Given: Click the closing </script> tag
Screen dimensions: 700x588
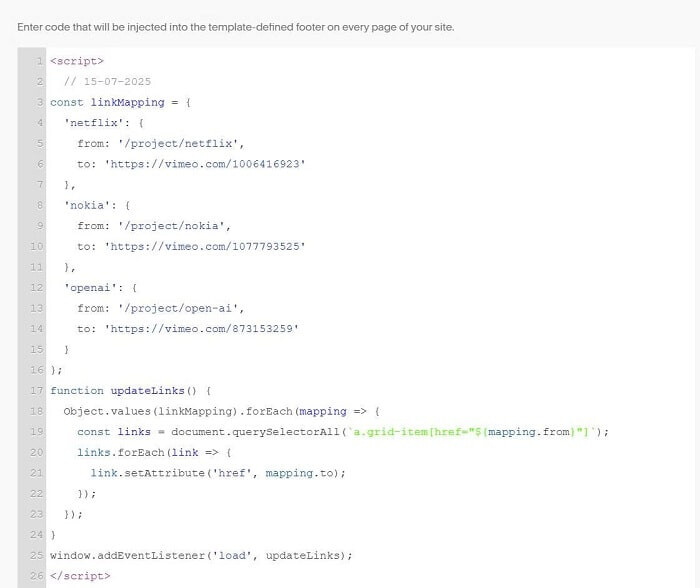Looking at the screenshot, I should (80, 576).
